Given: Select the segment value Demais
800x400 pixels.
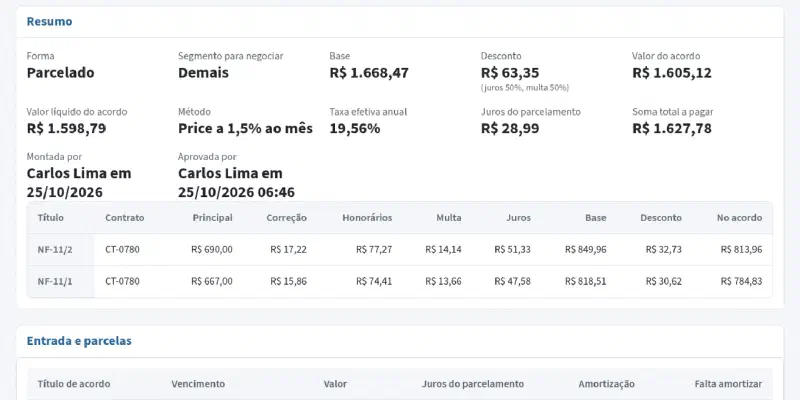Looking at the screenshot, I should pyautogui.click(x=203, y=72).
